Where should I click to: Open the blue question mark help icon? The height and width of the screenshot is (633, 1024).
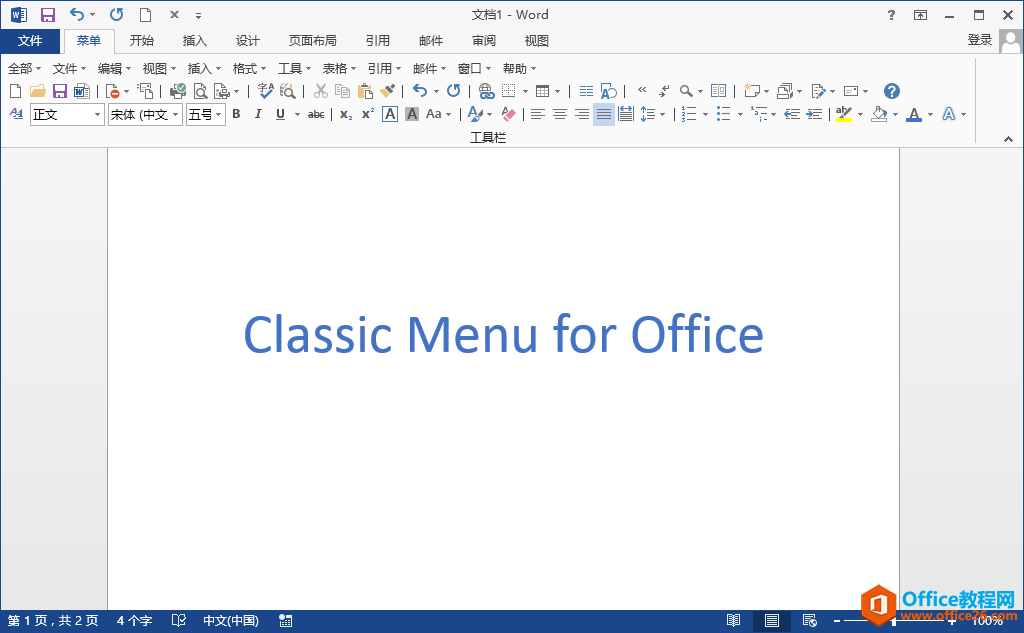(891, 91)
